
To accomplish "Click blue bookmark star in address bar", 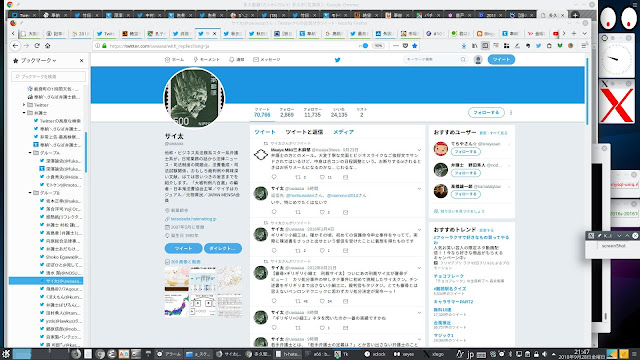I will 415,46.
